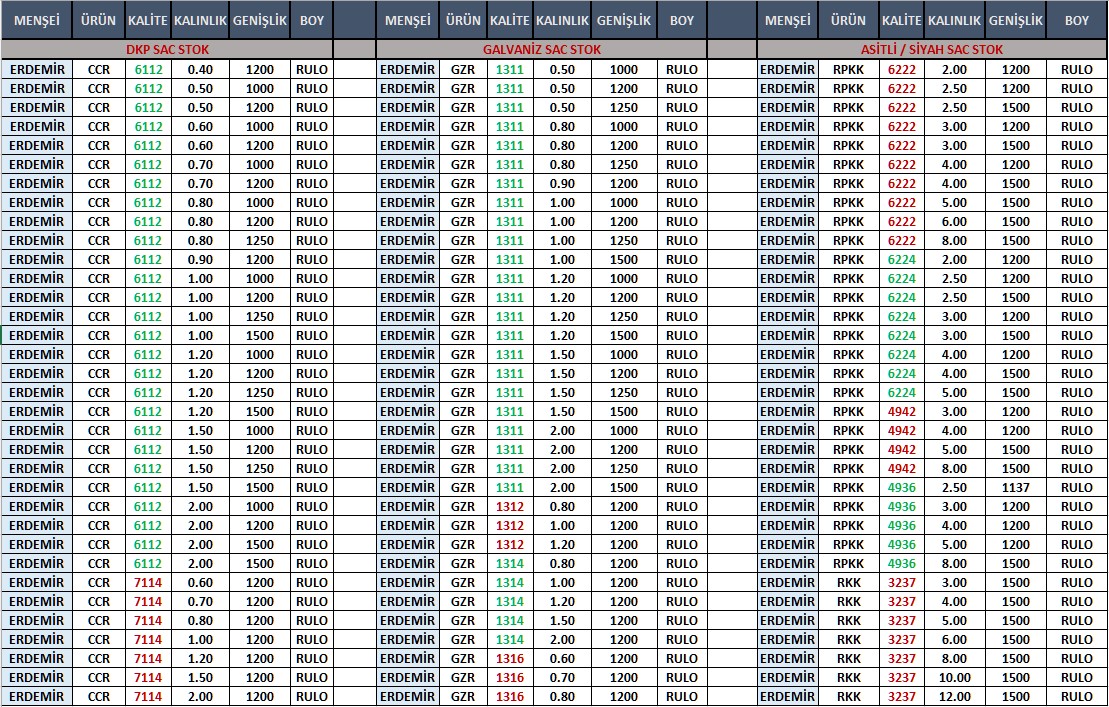1109x707 pixels.
Task: Select RULO cell in the 1137 width row
Action: click(x=1076, y=487)
